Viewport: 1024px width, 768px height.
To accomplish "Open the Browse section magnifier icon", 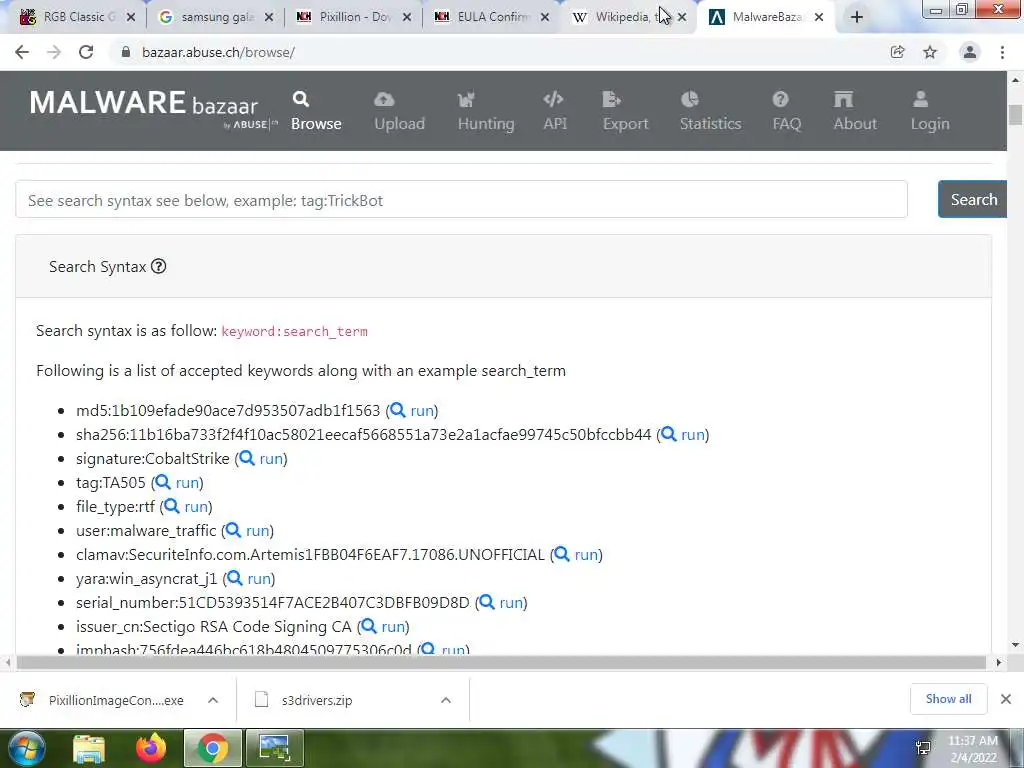I will 301,99.
